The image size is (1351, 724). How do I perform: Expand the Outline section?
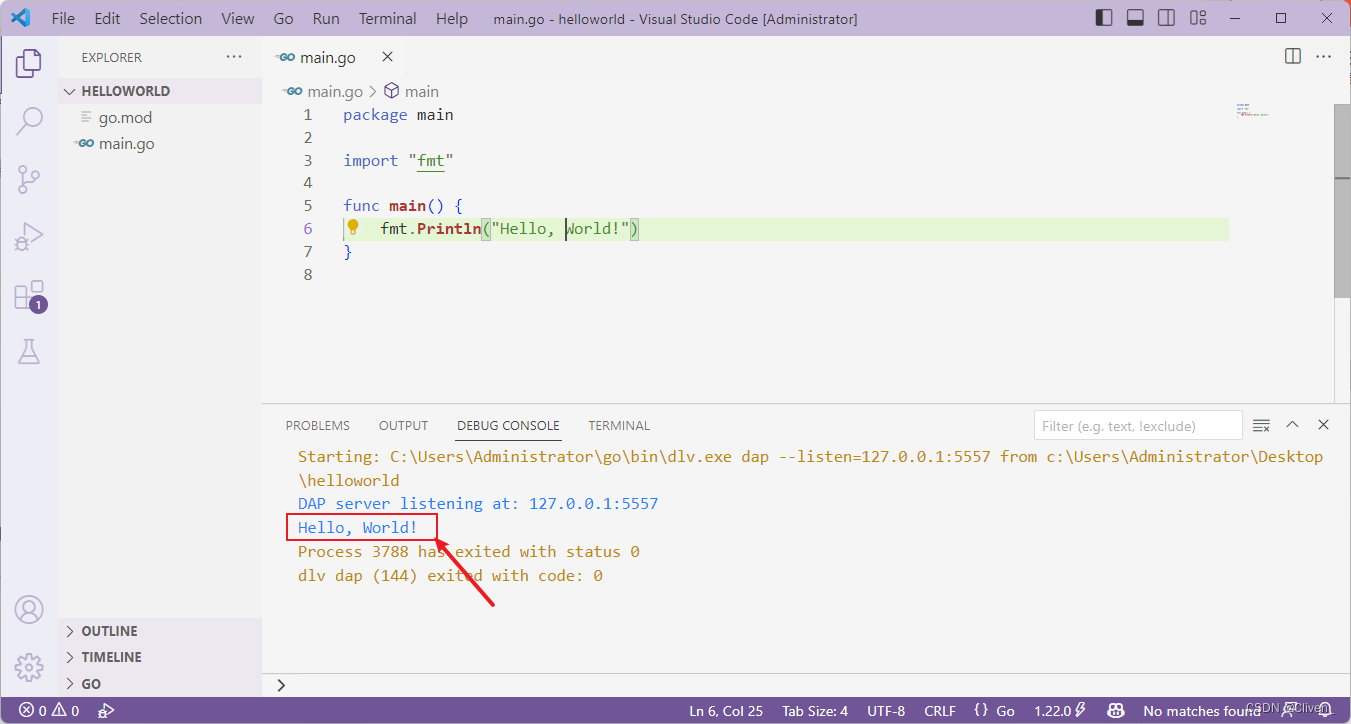point(160,631)
